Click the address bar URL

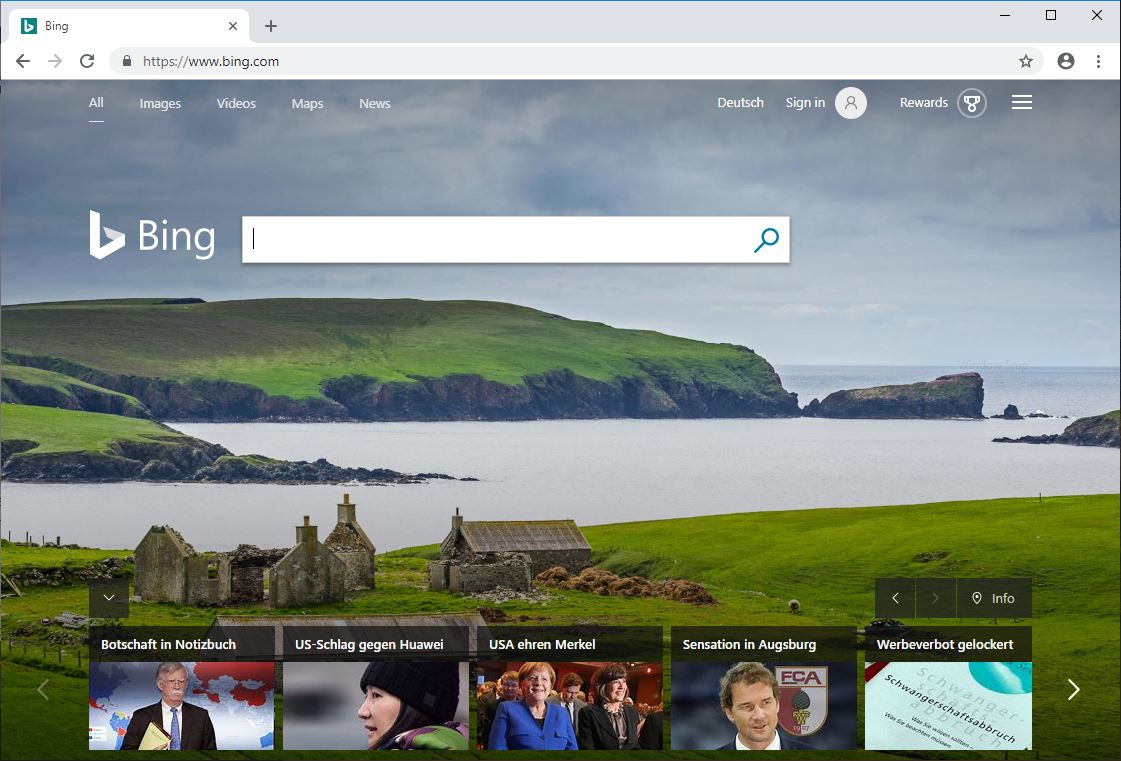(211, 62)
